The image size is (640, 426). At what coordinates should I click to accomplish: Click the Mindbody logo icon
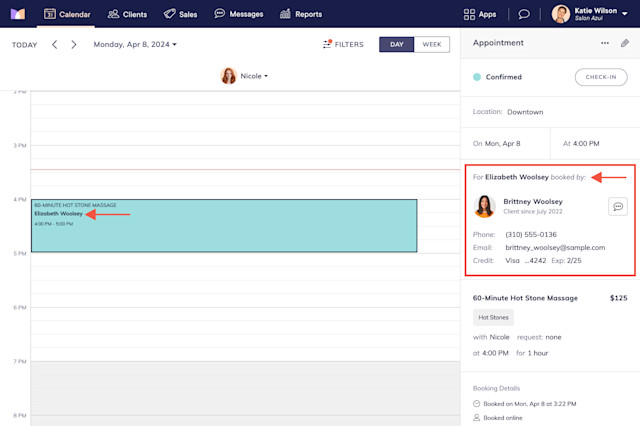[x=18, y=14]
